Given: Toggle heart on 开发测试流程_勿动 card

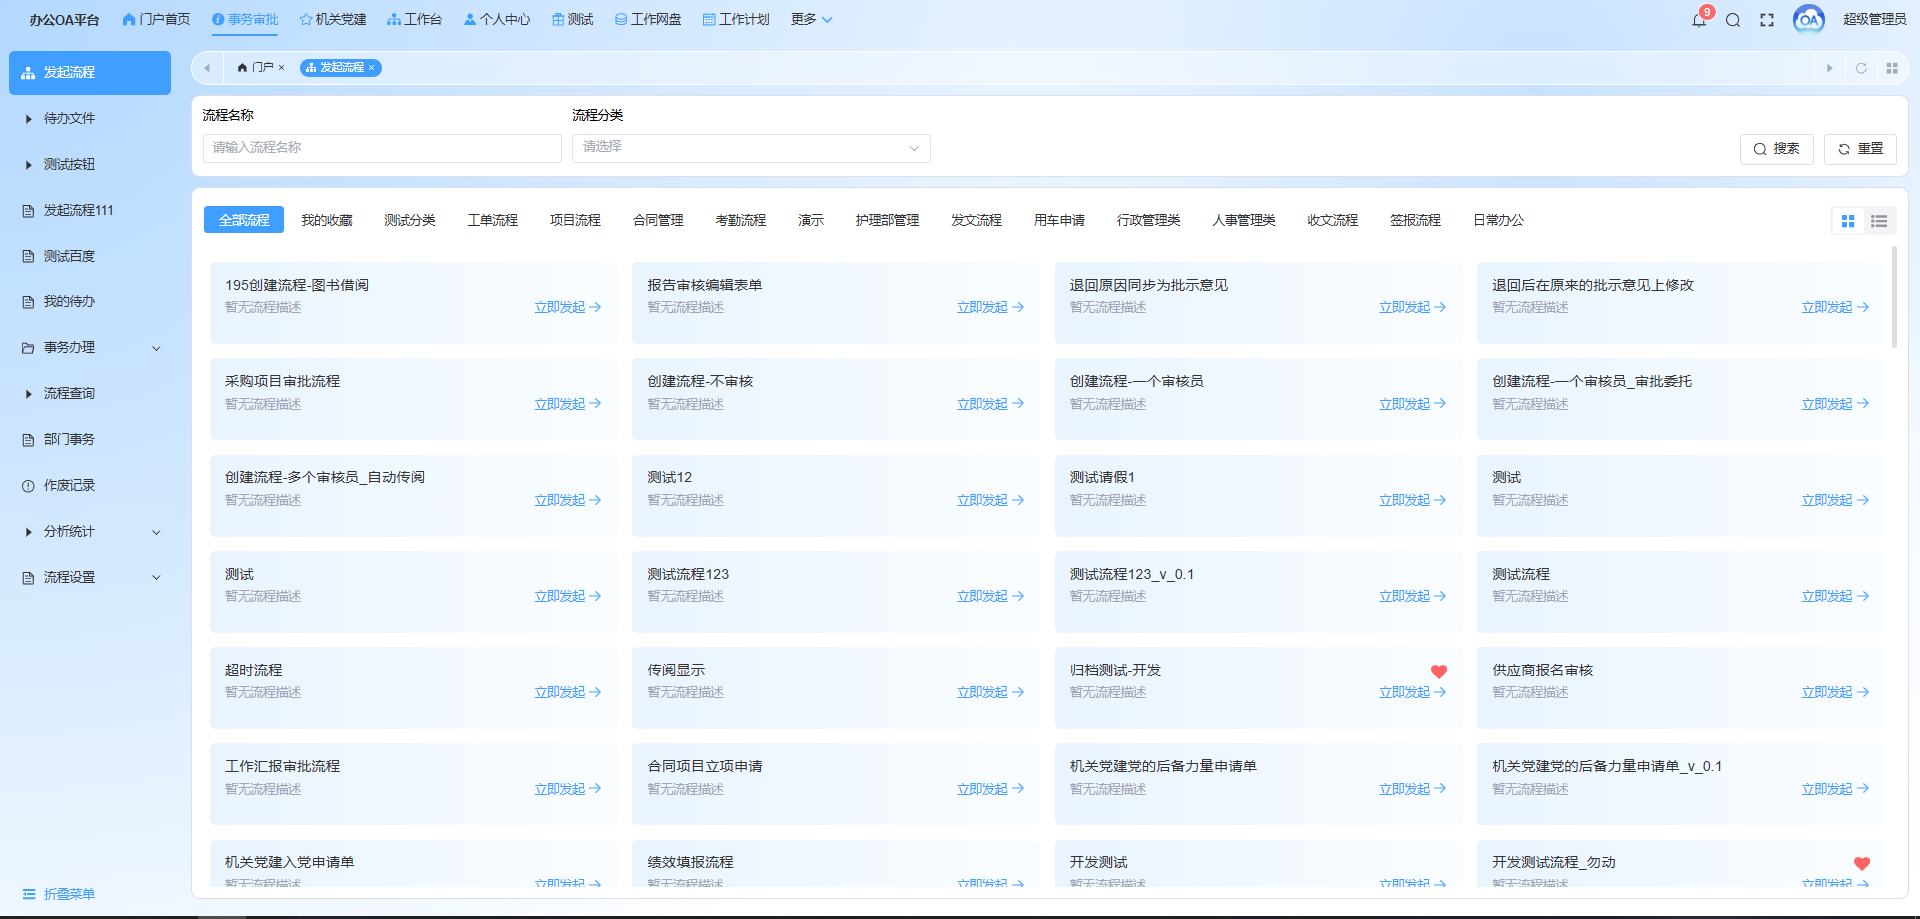Looking at the screenshot, I should pyautogui.click(x=1862, y=864).
